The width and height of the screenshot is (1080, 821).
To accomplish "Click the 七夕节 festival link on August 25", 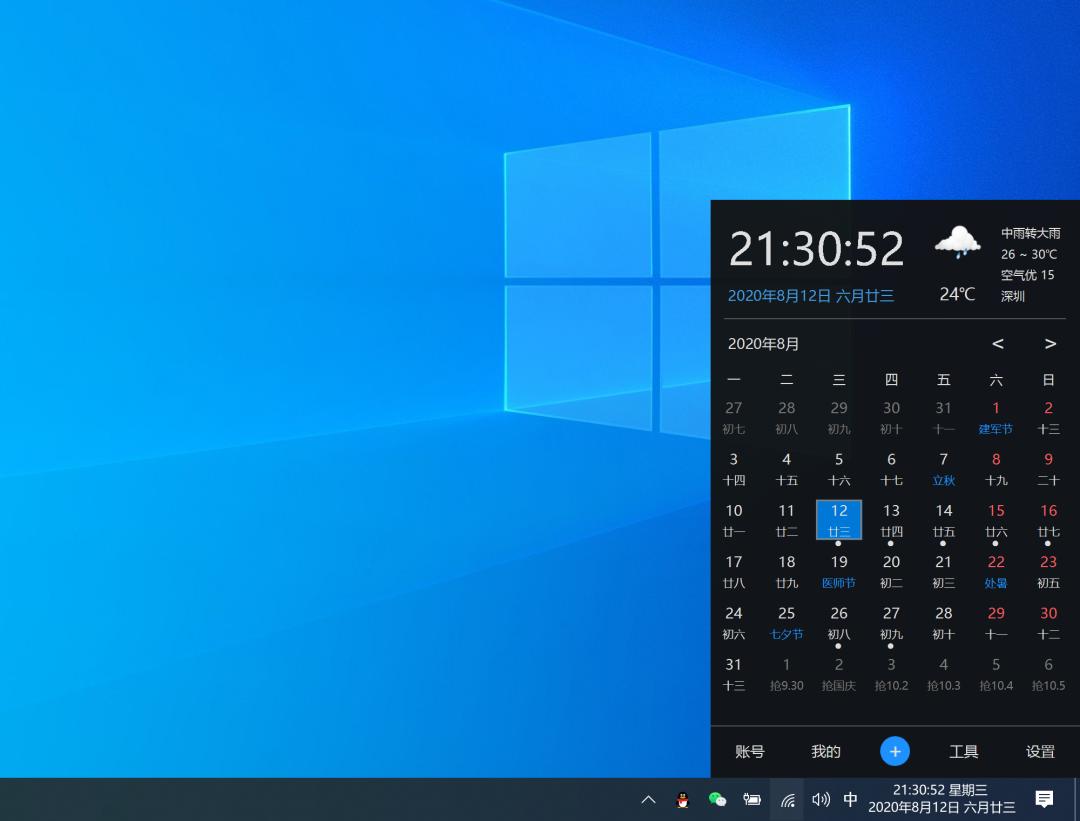I will (x=786, y=634).
